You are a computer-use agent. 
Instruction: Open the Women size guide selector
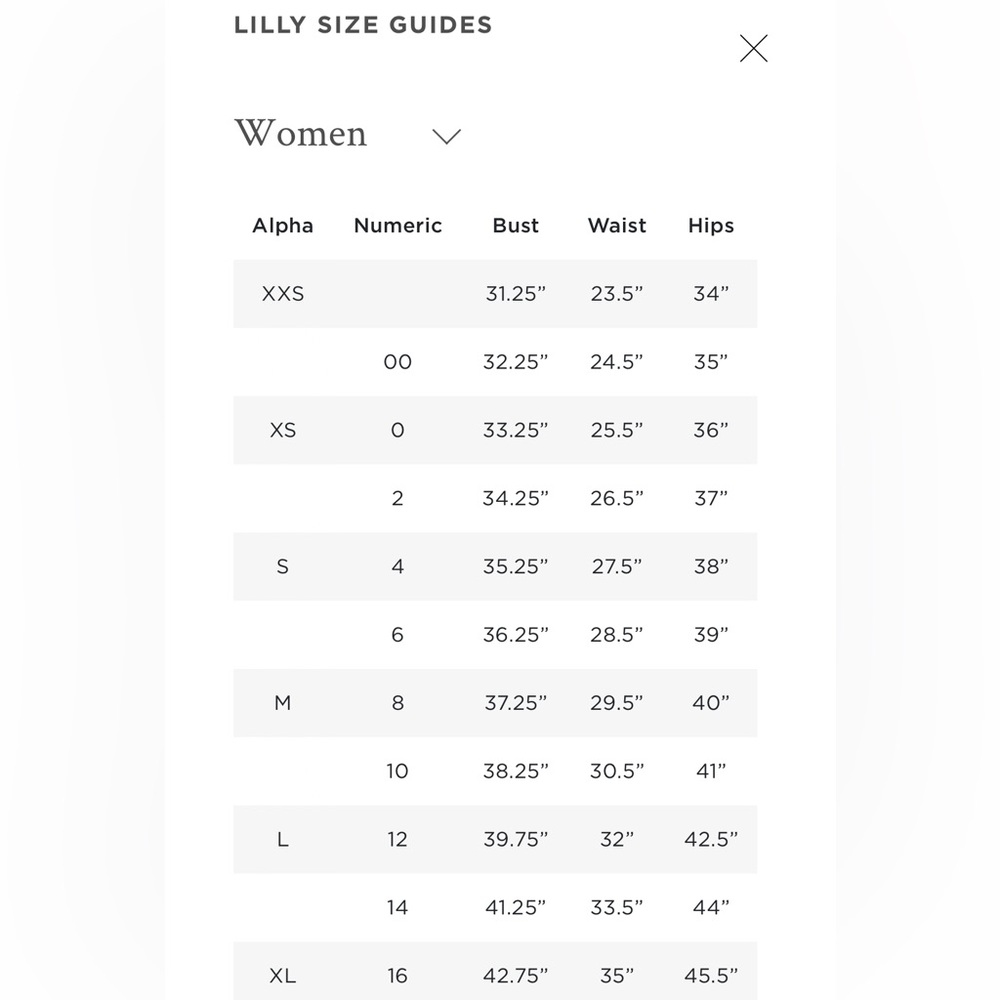(348, 134)
